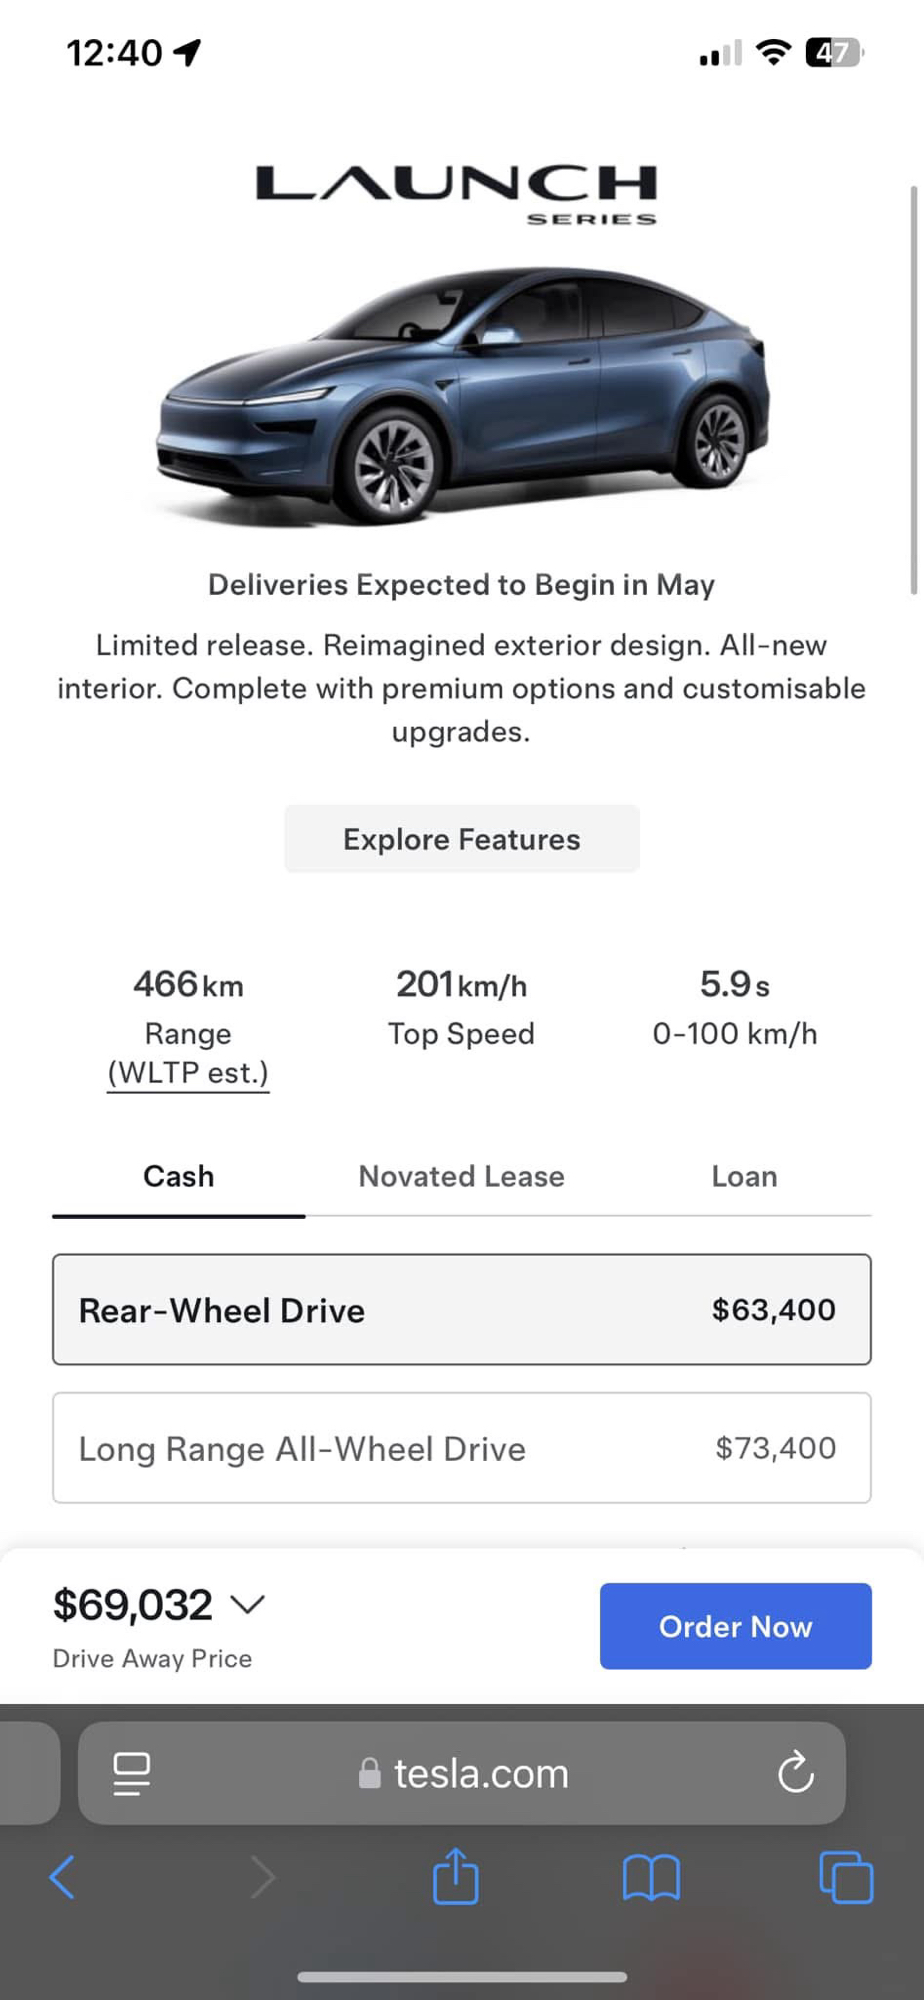924x2000 pixels.
Task: Open Safari bookmarks book icon
Action: 651,1877
